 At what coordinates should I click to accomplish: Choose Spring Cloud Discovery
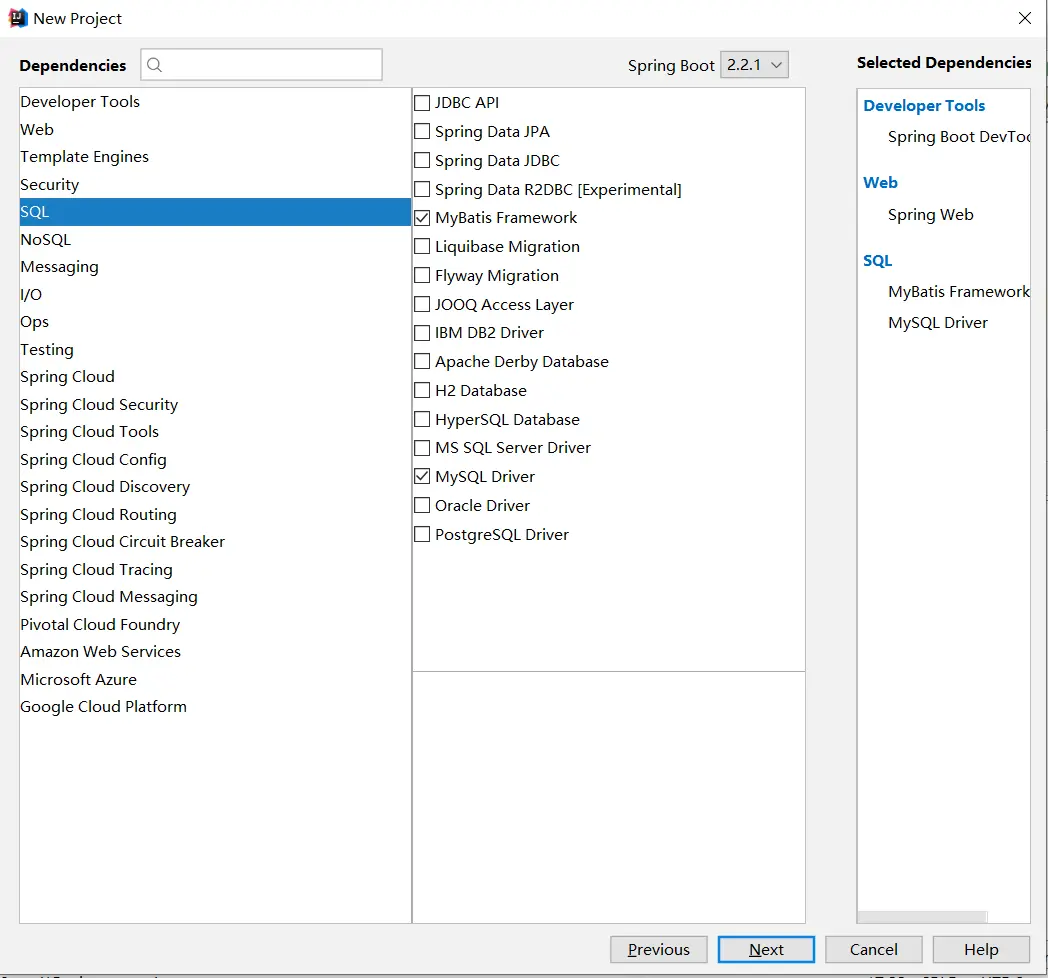tap(215, 487)
